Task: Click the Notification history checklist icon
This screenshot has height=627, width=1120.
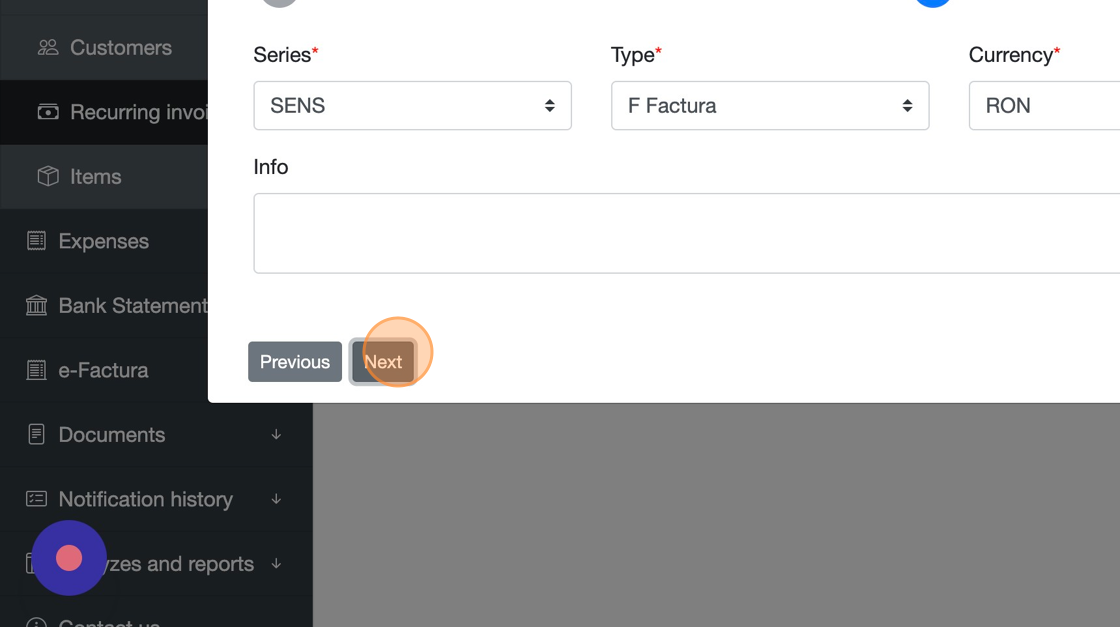Action: pyautogui.click(x=36, y=499)
